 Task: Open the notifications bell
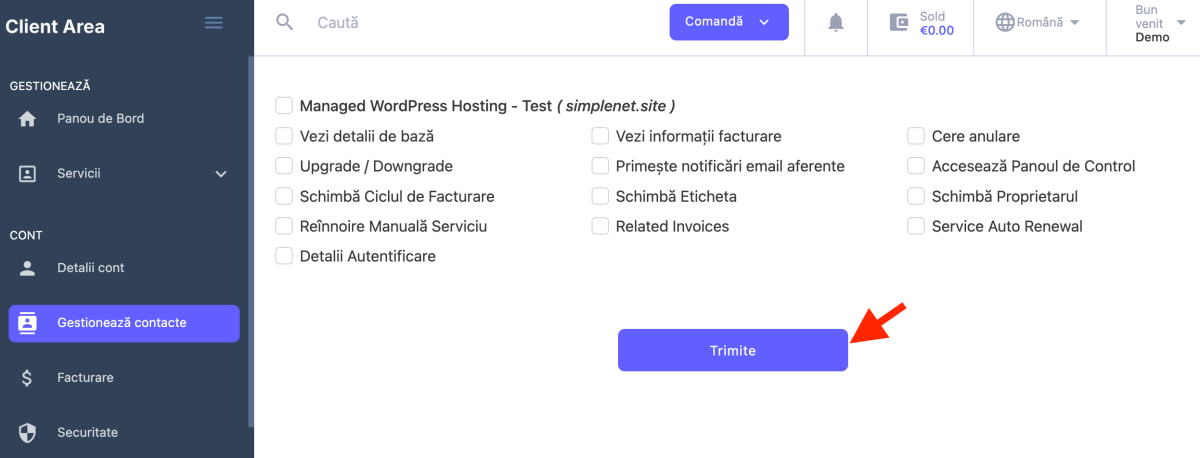[836, 22]
